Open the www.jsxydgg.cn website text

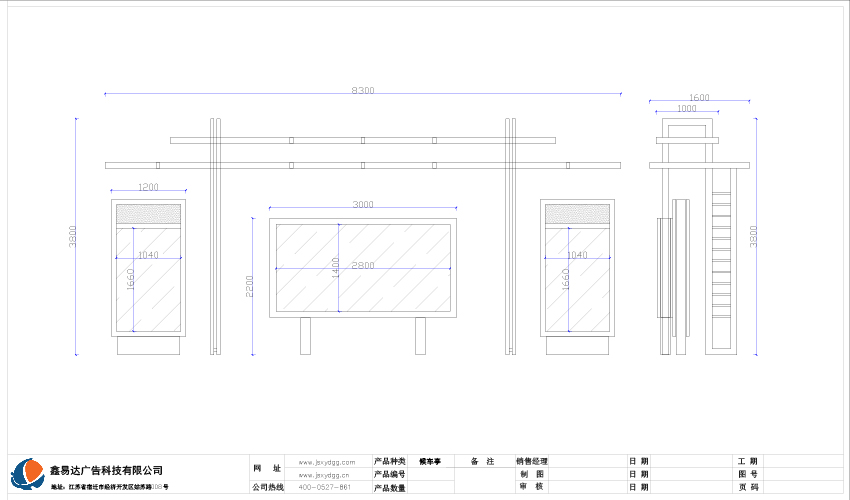pos(324,475)
